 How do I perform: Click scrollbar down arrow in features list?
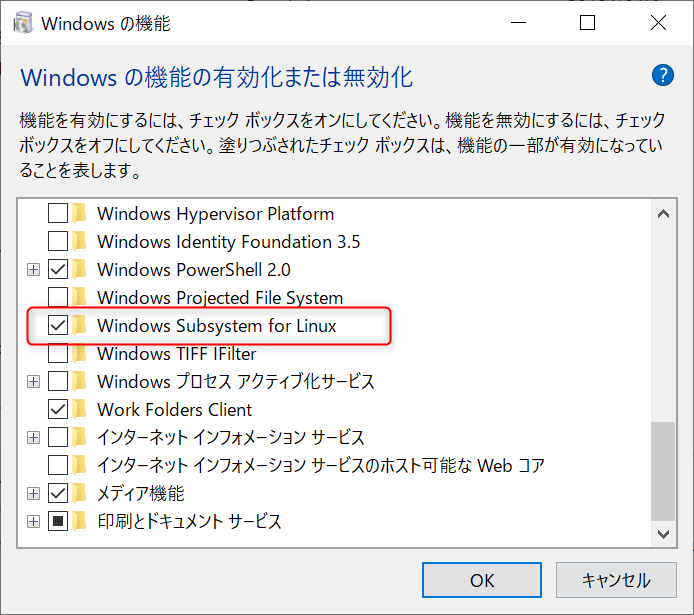[663, 534]
